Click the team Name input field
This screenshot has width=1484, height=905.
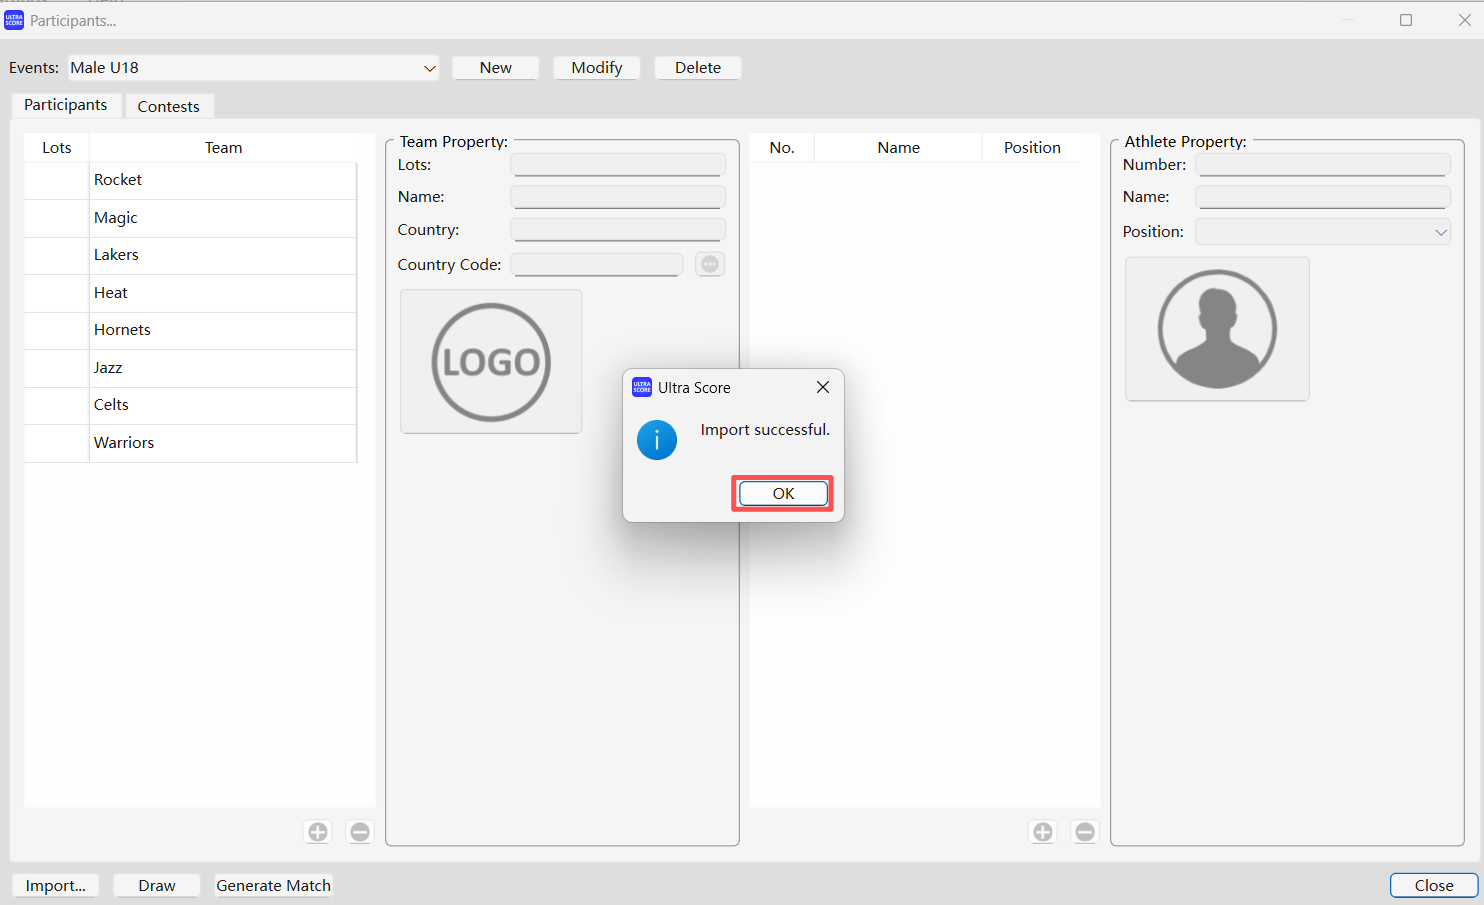pyautogui.click(x=617, y=197)
